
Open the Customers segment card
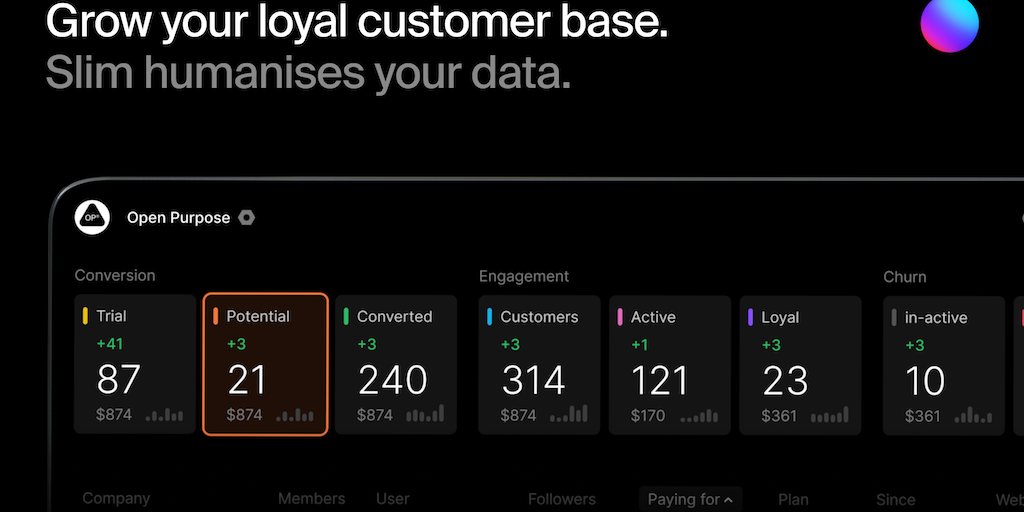point(539,364)
